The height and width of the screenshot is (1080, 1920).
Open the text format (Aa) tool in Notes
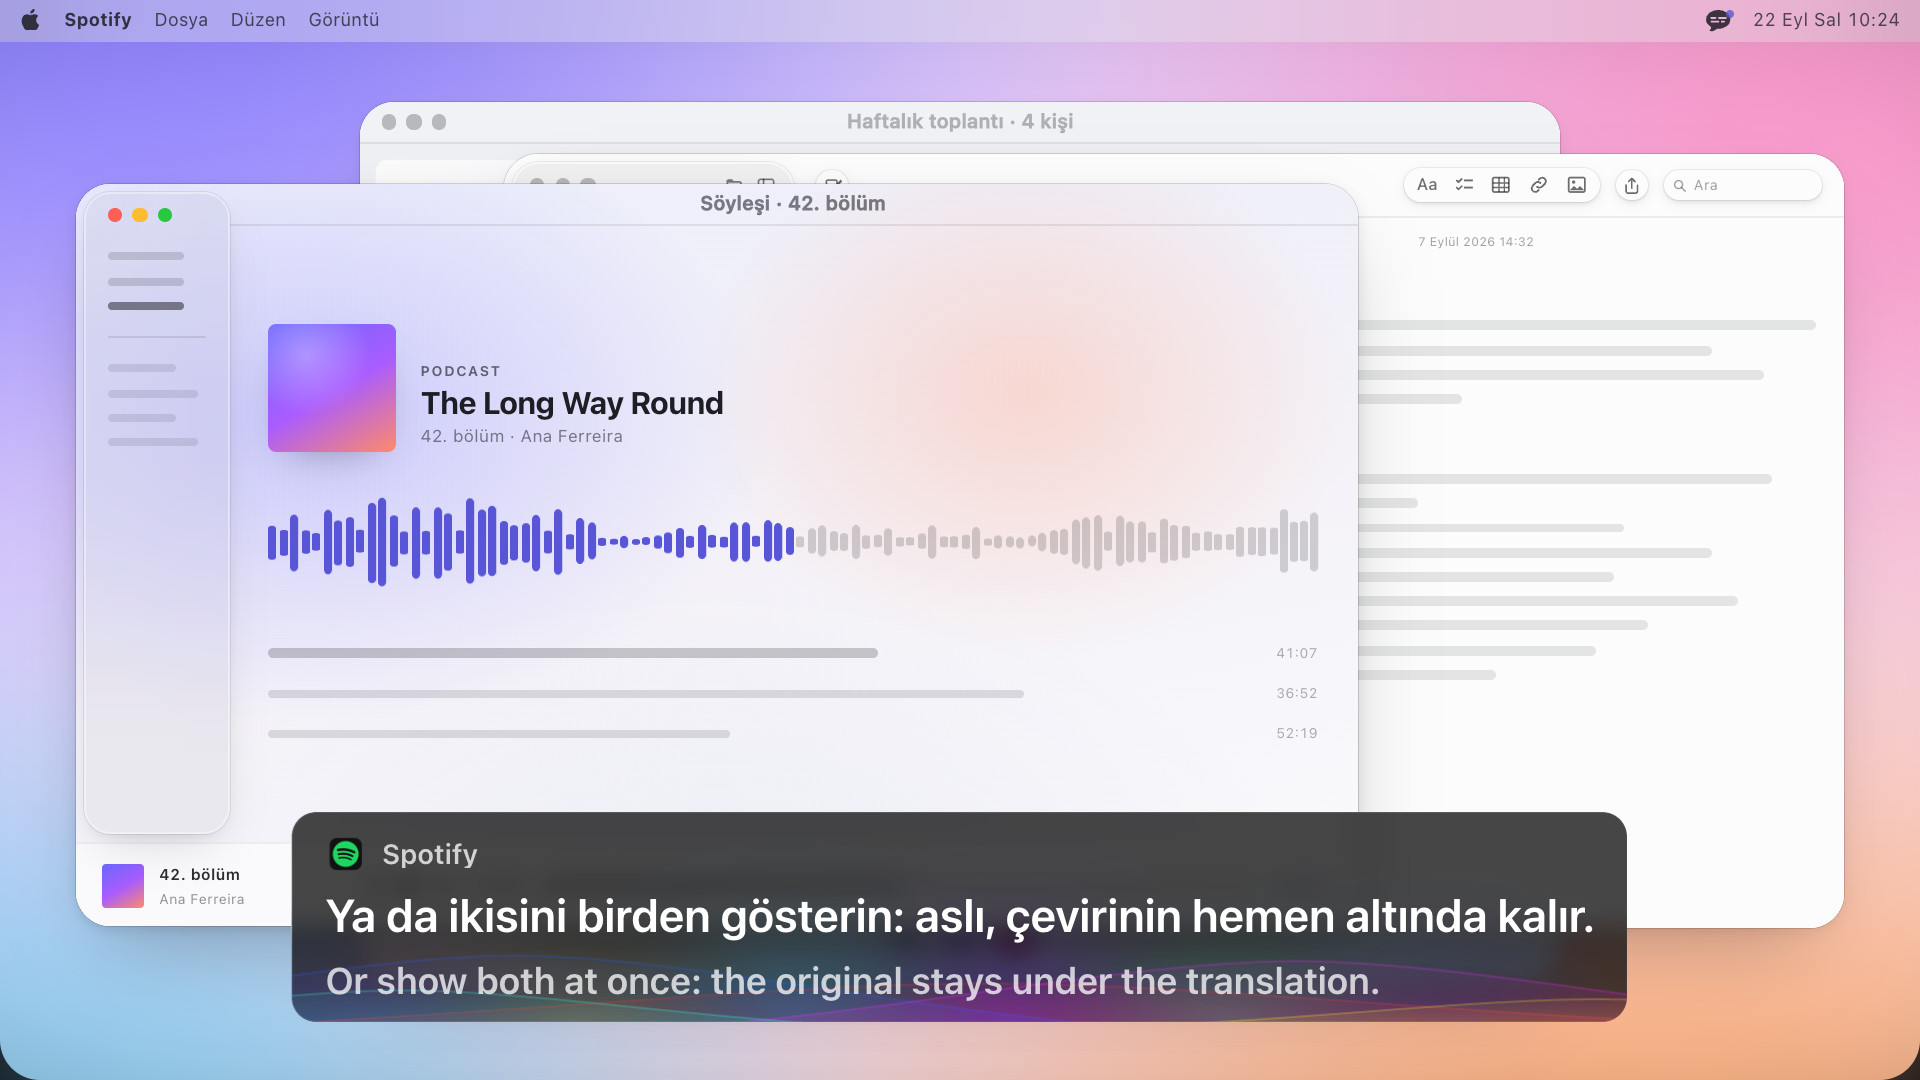click(x=1427, y=185)
